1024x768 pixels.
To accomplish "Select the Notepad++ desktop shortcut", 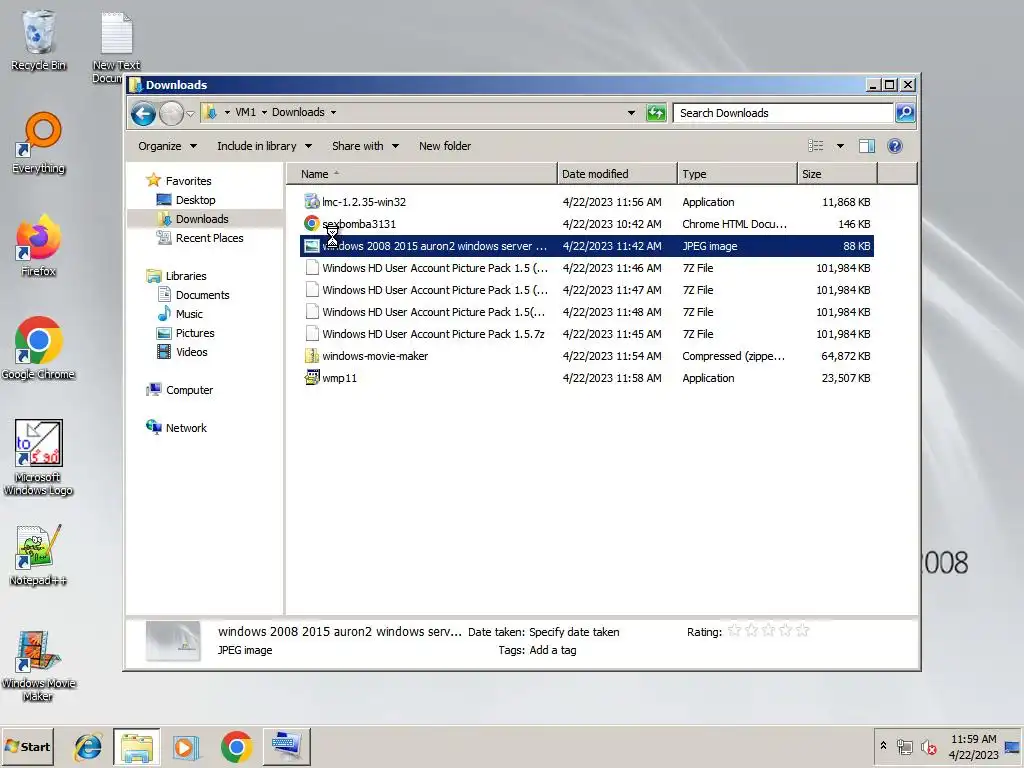I will [x=38, y=555].
